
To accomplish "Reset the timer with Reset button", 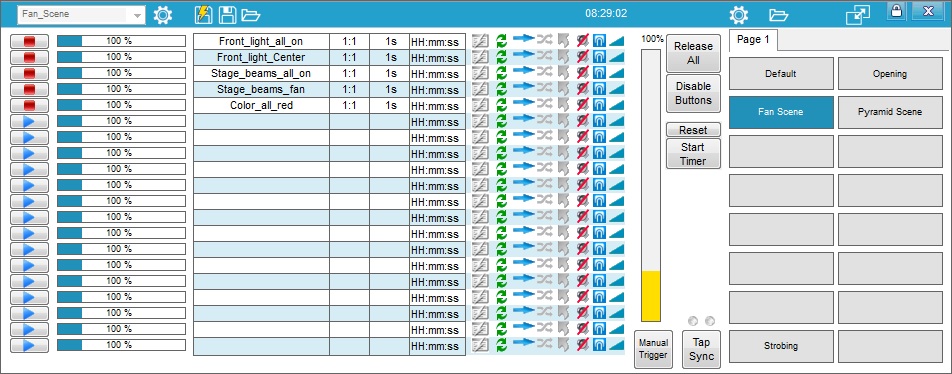I will pyautogui.click(x=693, y=130).
